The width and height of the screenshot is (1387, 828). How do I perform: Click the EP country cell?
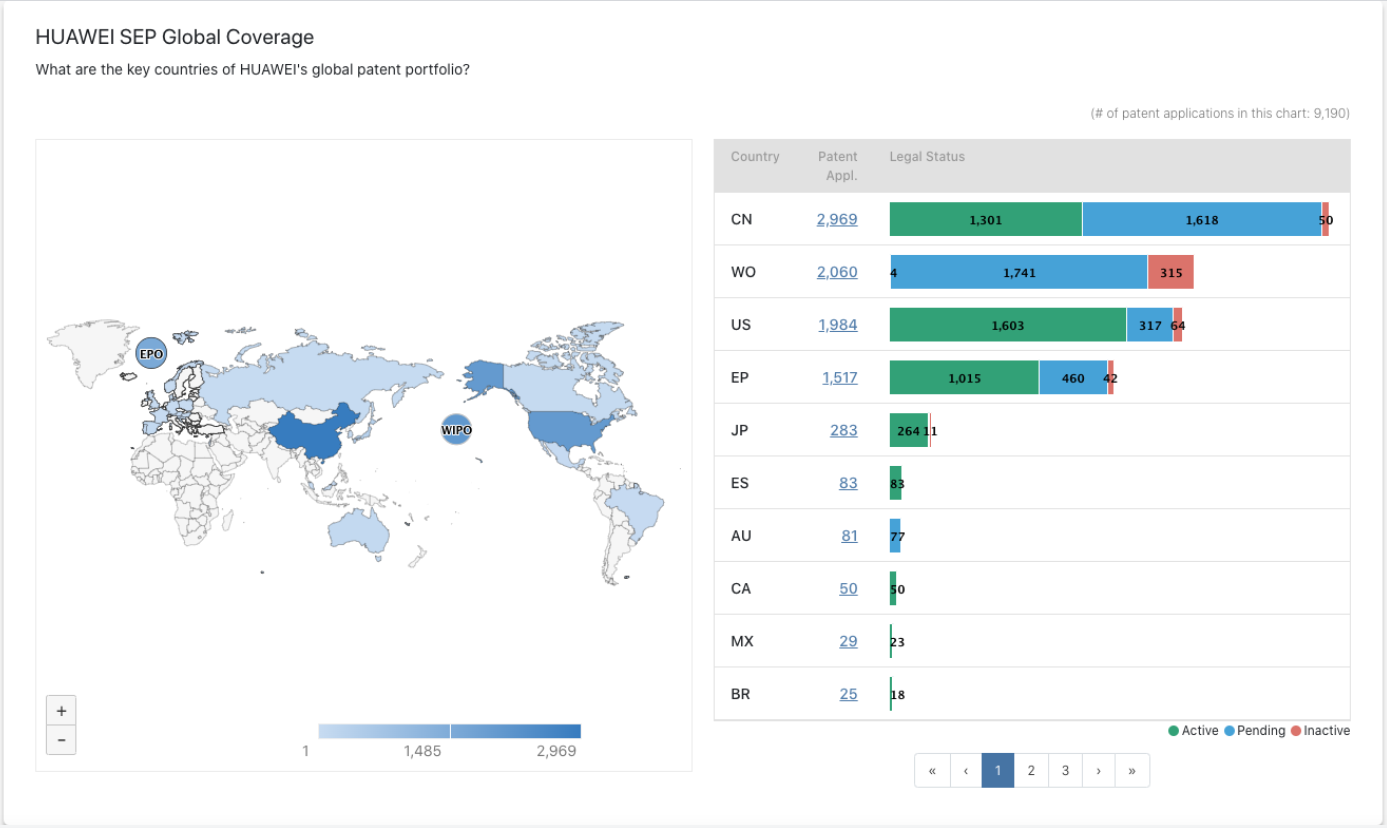coord(741,378)
